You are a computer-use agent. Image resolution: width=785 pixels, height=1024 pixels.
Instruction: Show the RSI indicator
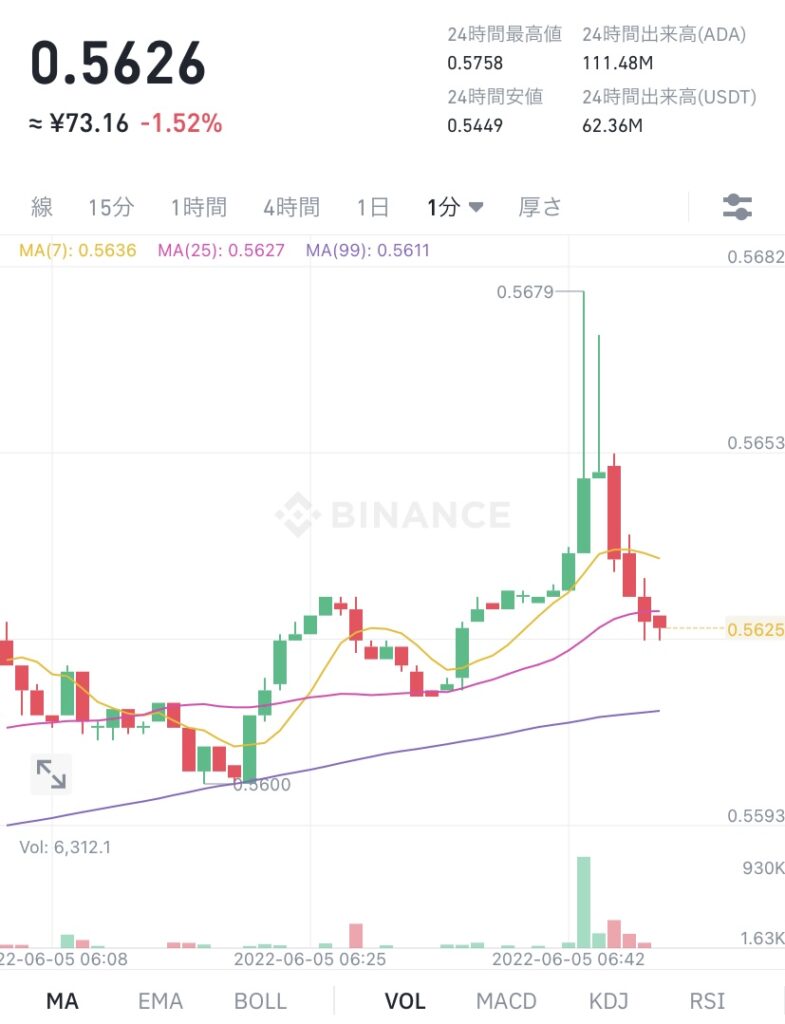pos(707,1001)
